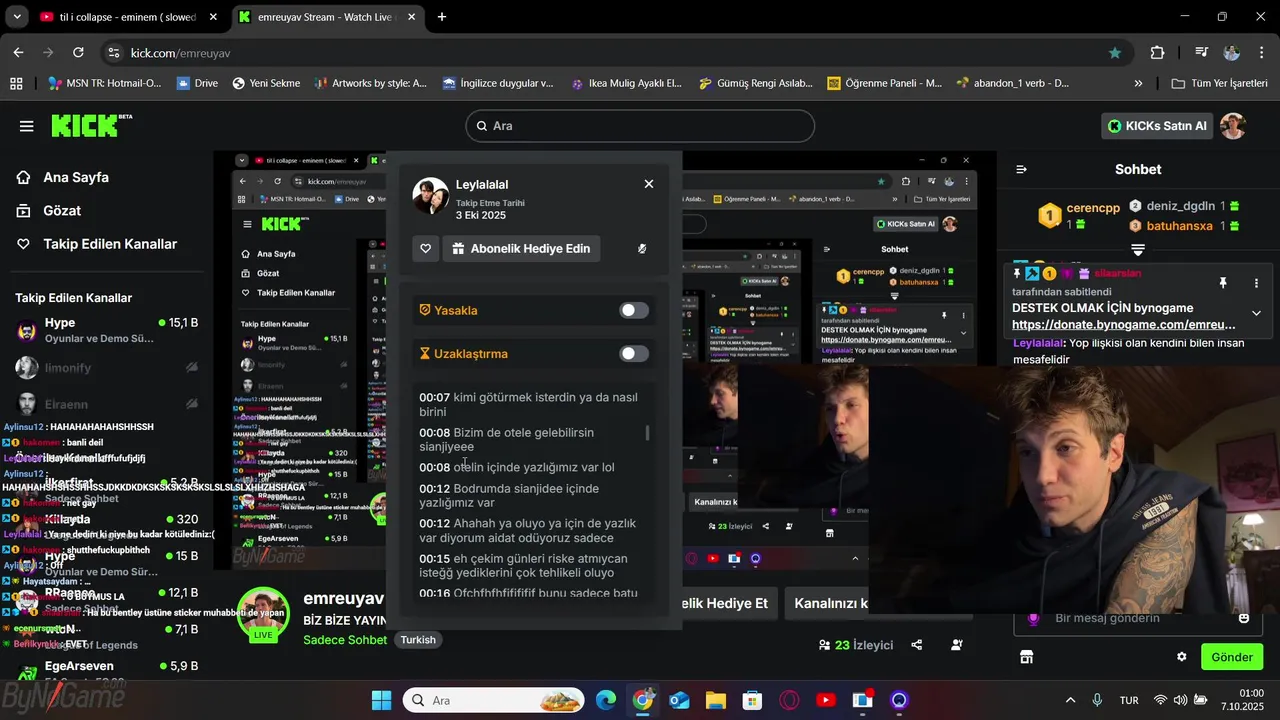1280x720 pixels.
Task: Show more bookmarks with the chevron
Action: 1138,84
